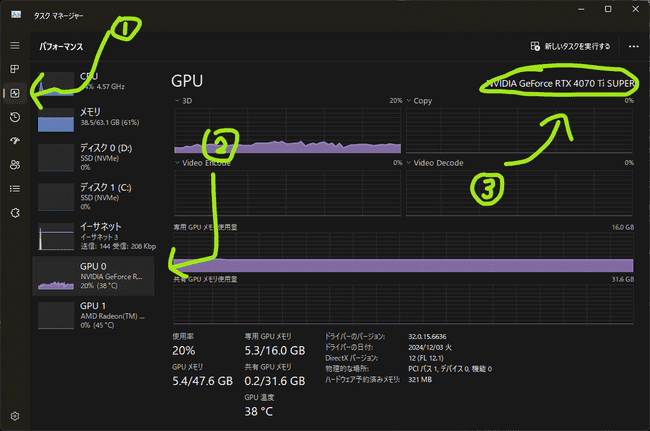Viewport: 650px width, 431px height.
Task: Click the PCI バス 1 location value
Action: (x=450, y=369)
